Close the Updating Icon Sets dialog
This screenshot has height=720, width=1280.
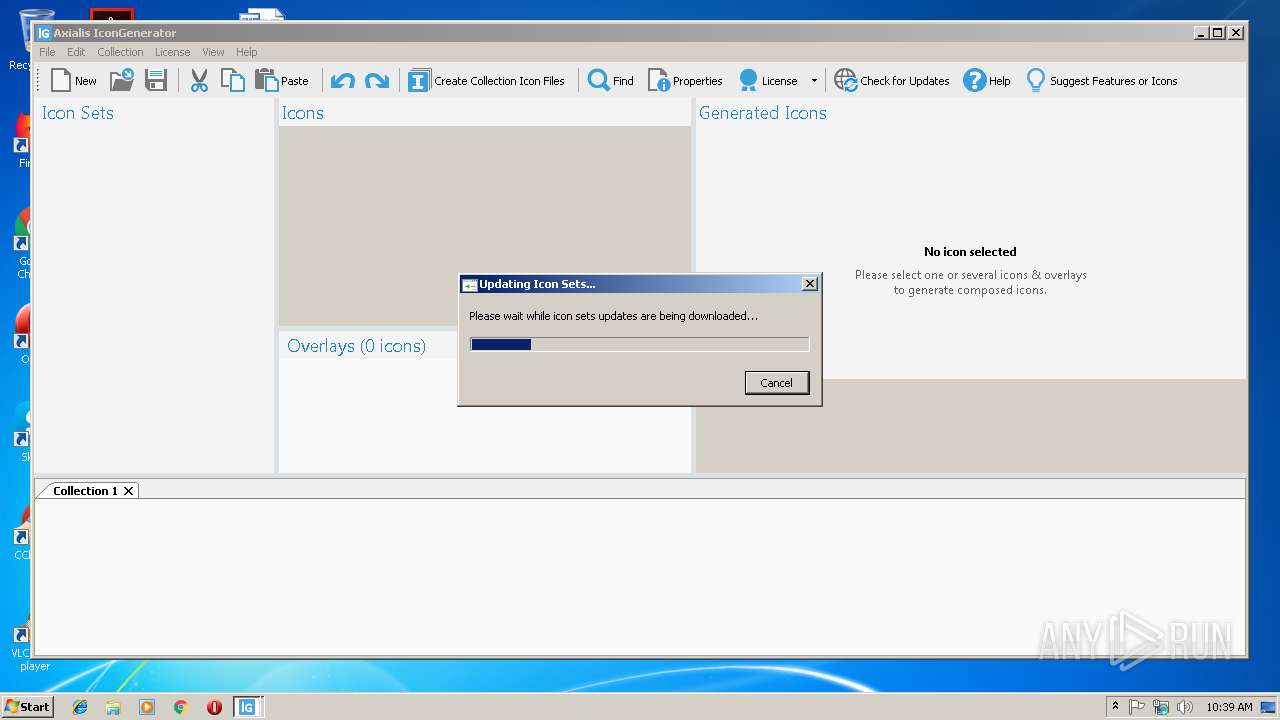point(810,284)
